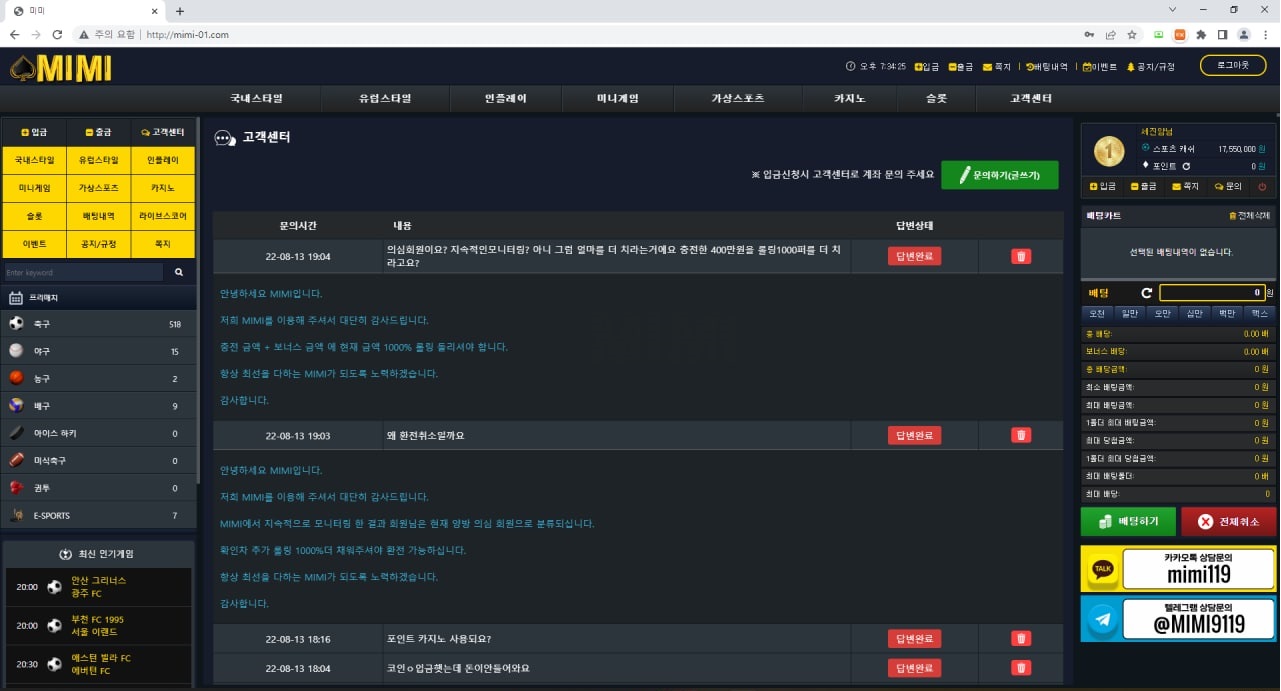Select the 권투 boxing glove icon
This screenshot has width=1281, height=691.
[x=16, y=488]
